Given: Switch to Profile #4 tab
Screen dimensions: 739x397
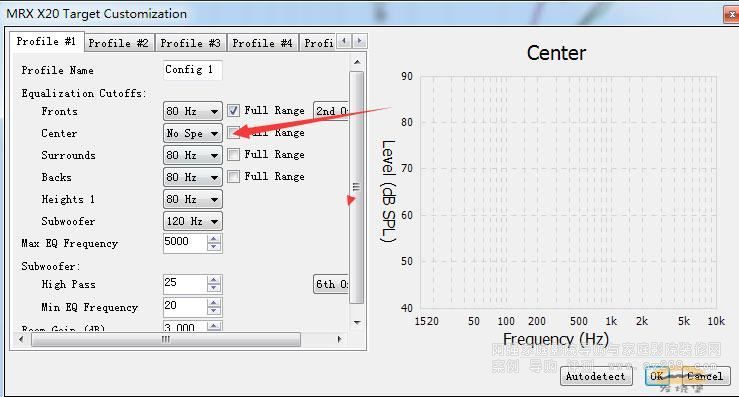Looking at the screenshot, I should tap(263, 43).
